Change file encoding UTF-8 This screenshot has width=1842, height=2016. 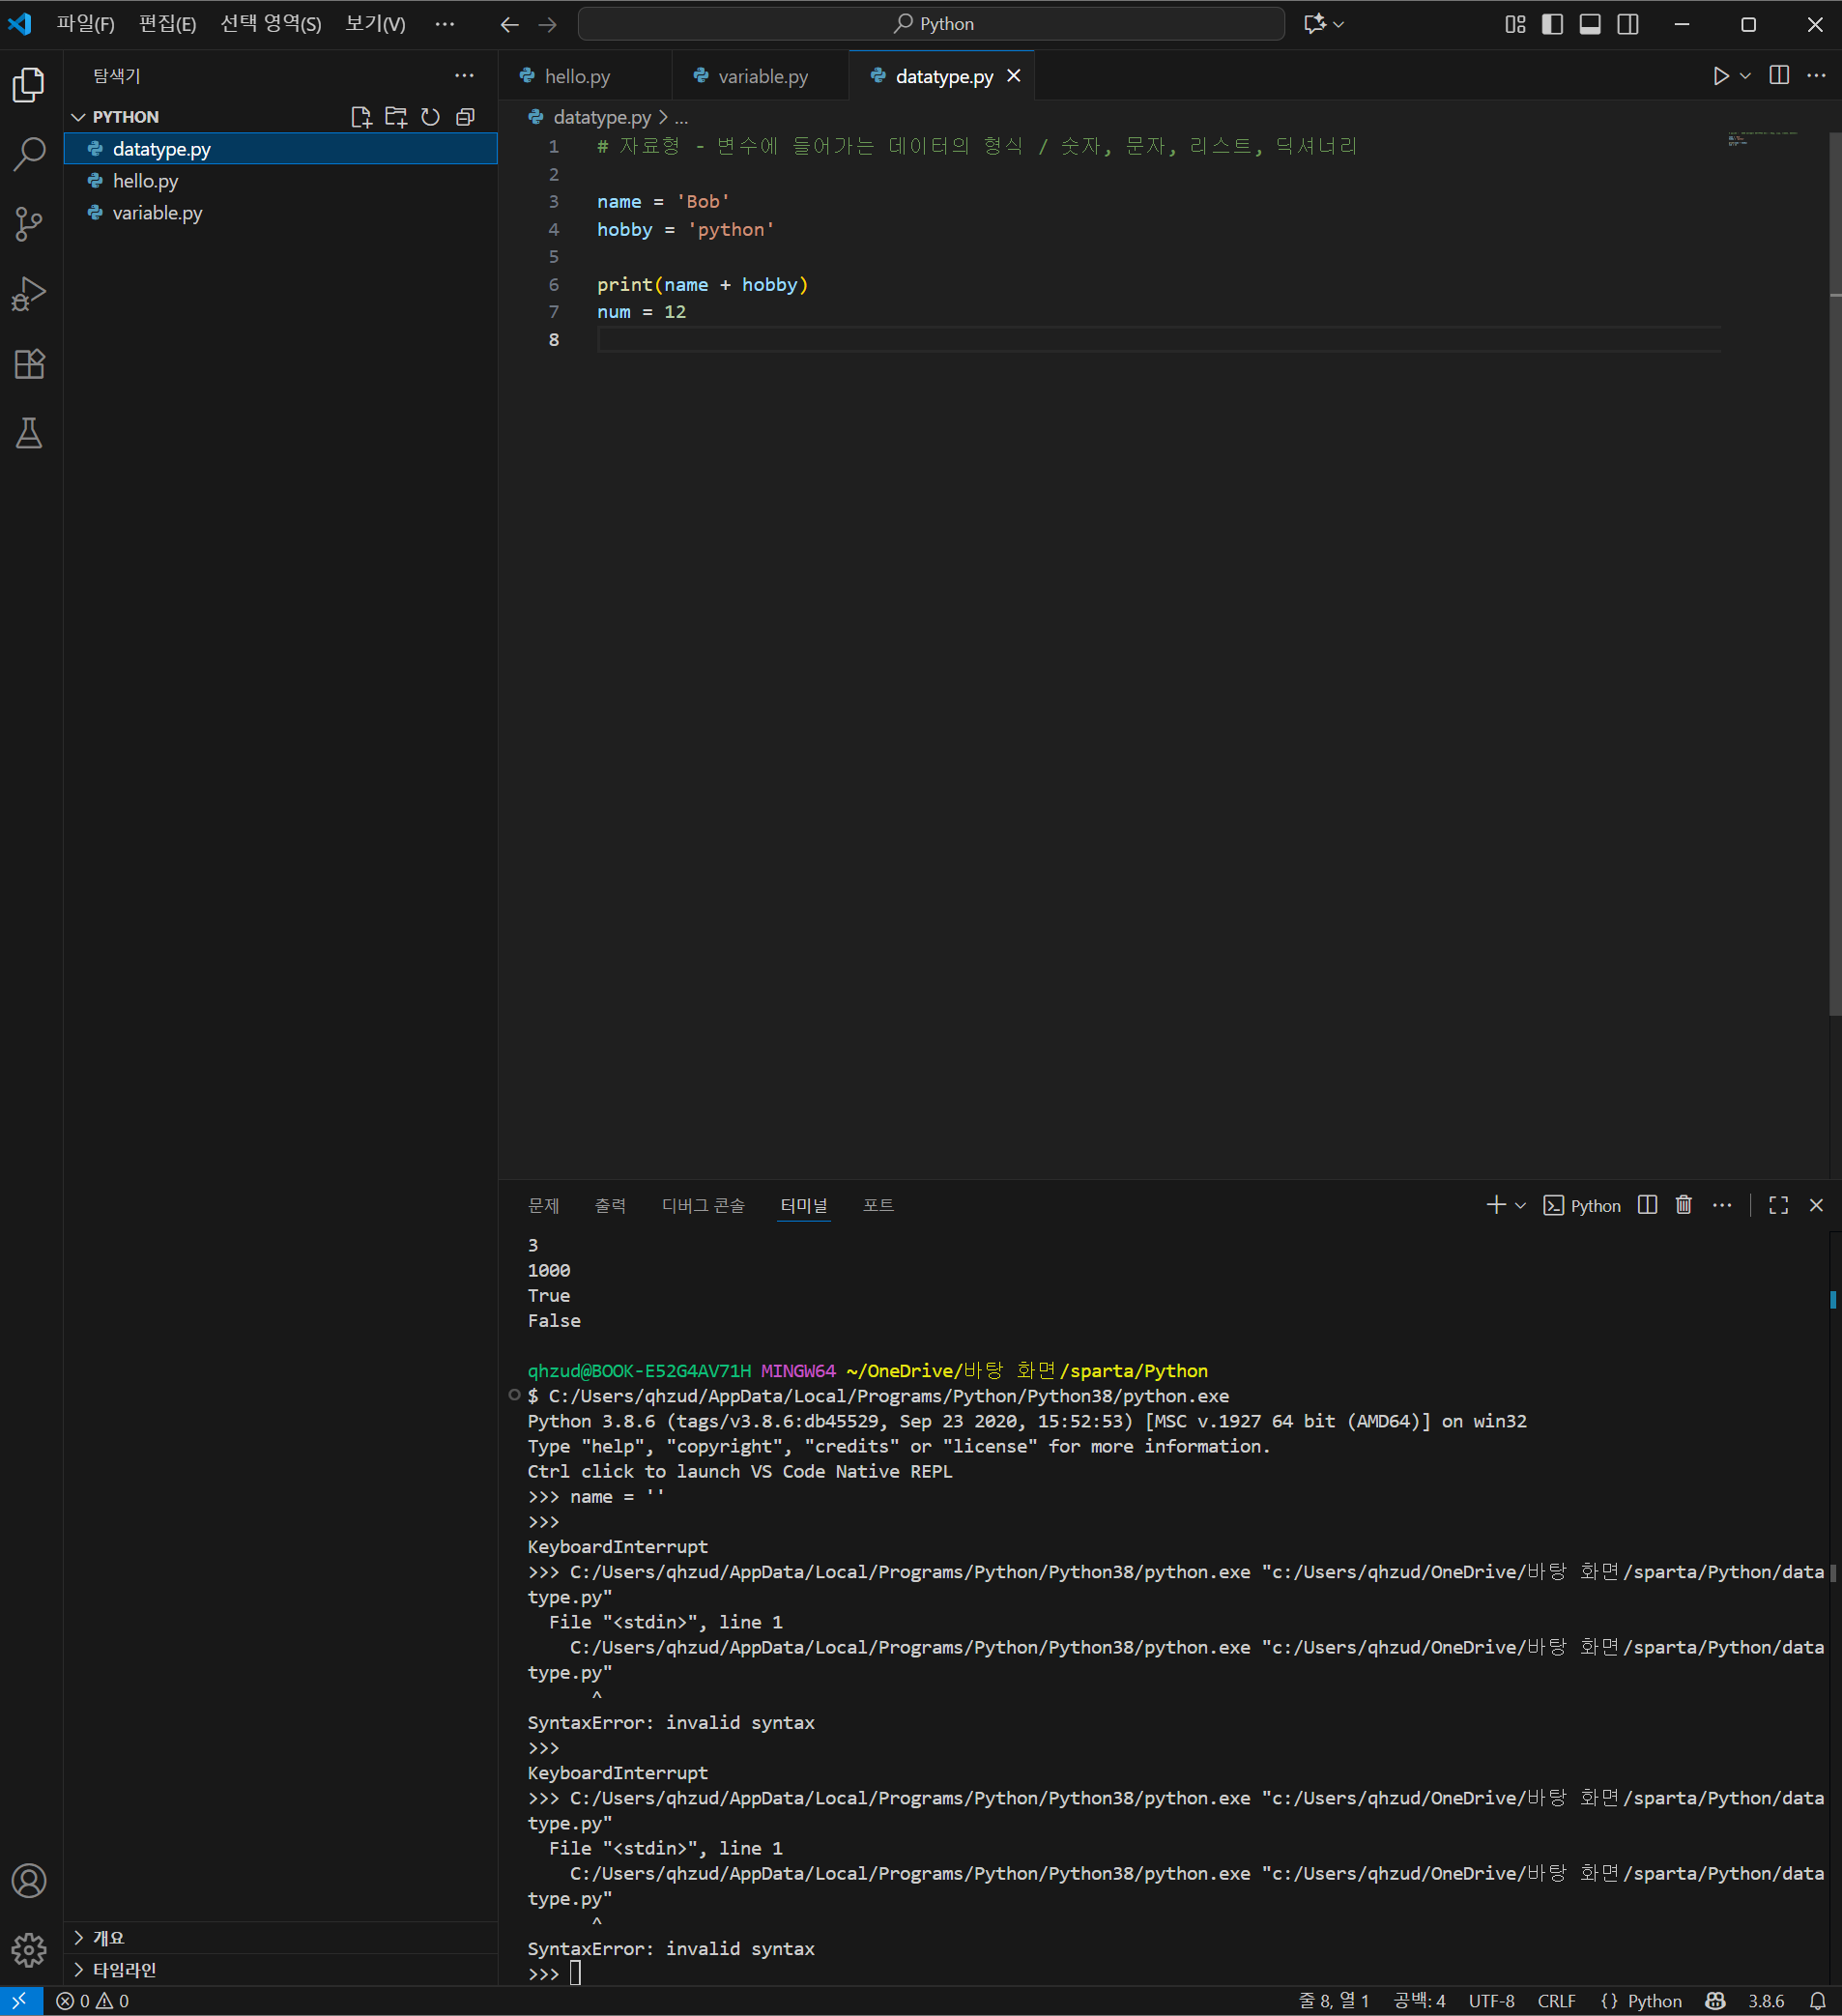(1491, 2001)
